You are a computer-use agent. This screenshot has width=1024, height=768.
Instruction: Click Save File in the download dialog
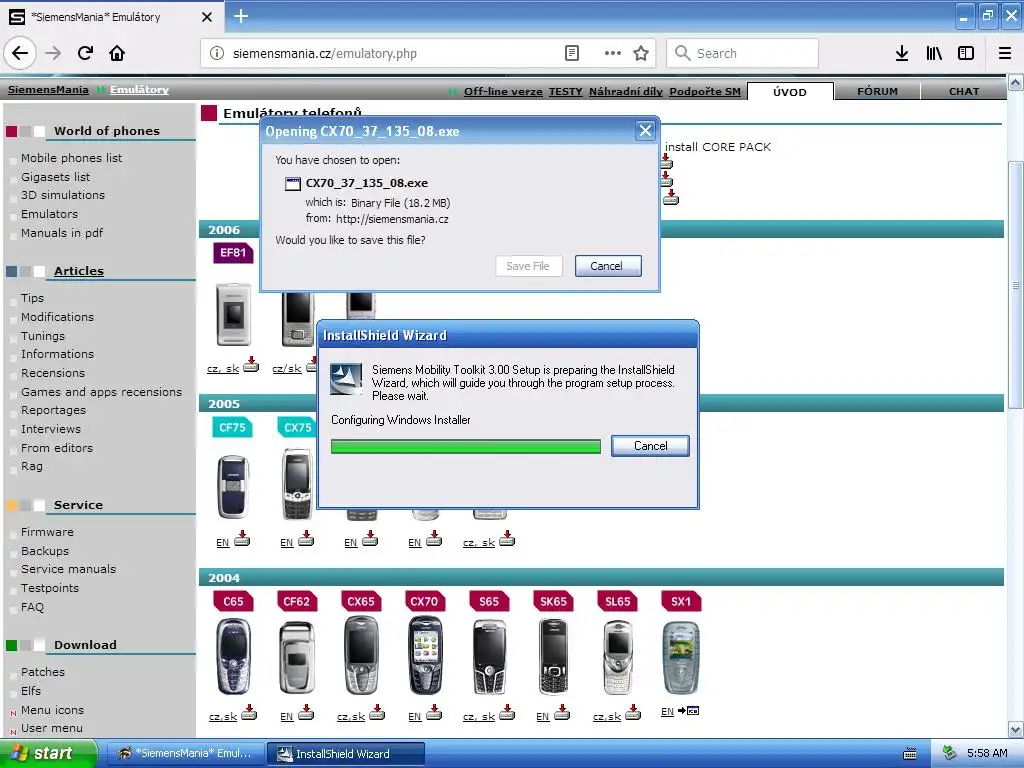(528, 266)
